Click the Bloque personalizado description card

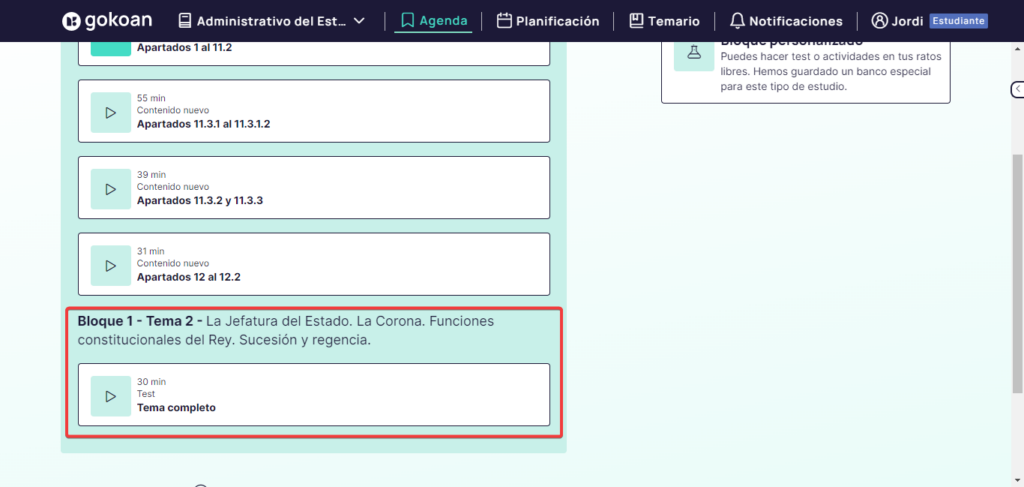830,70
